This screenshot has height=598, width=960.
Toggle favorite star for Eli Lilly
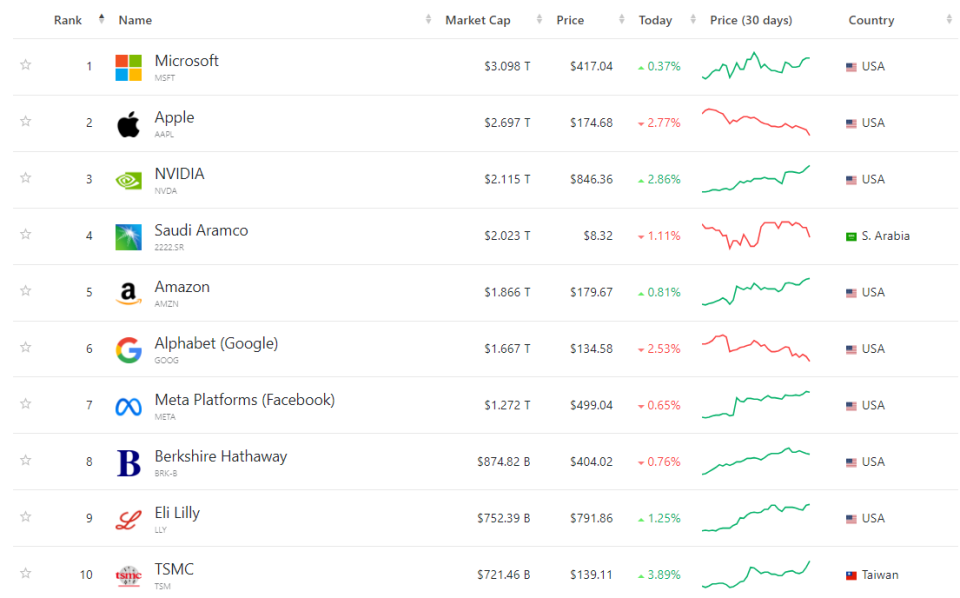coord(26,517)
